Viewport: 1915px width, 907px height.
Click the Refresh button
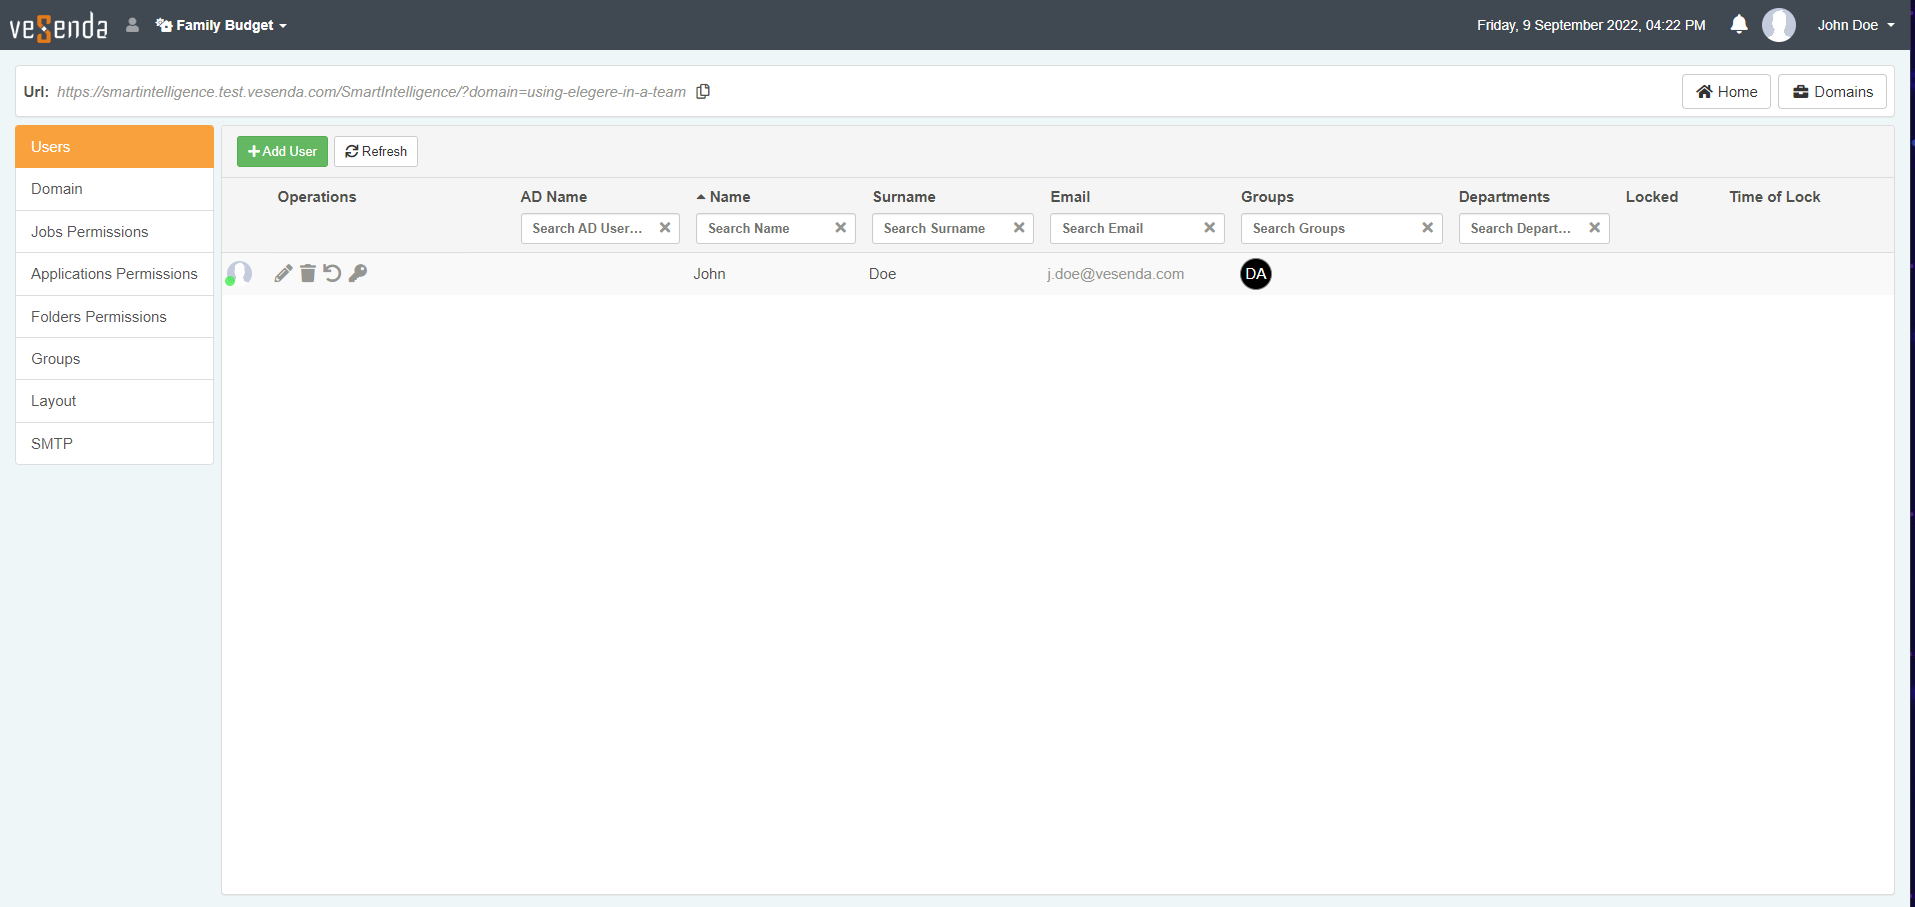coord(376,152)
